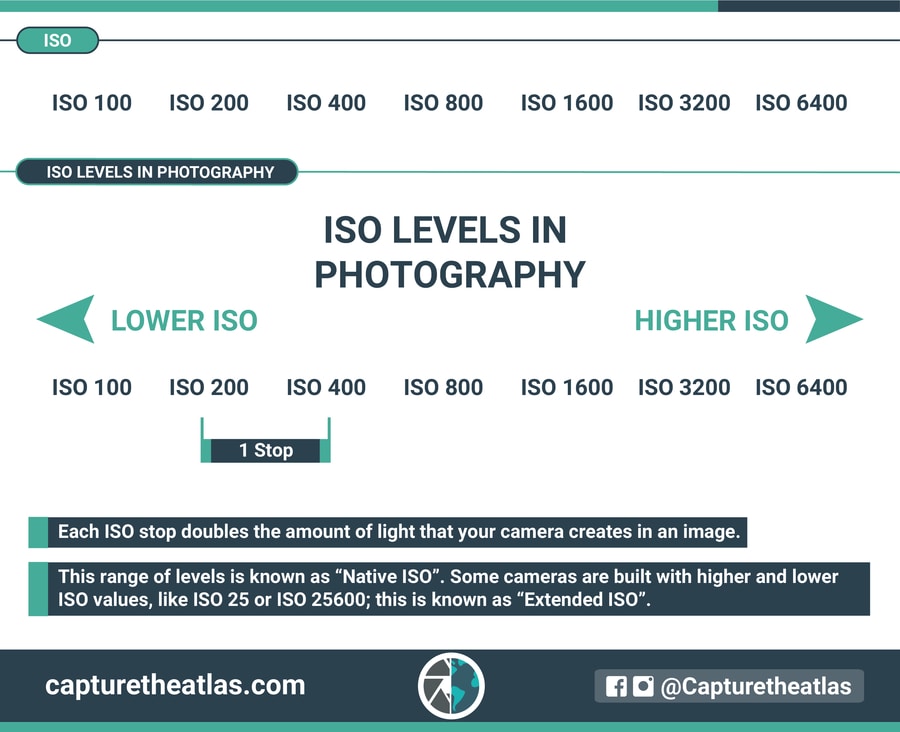Open the capturetheatlas.com link
900x732 pixels.
click(175, 685)
